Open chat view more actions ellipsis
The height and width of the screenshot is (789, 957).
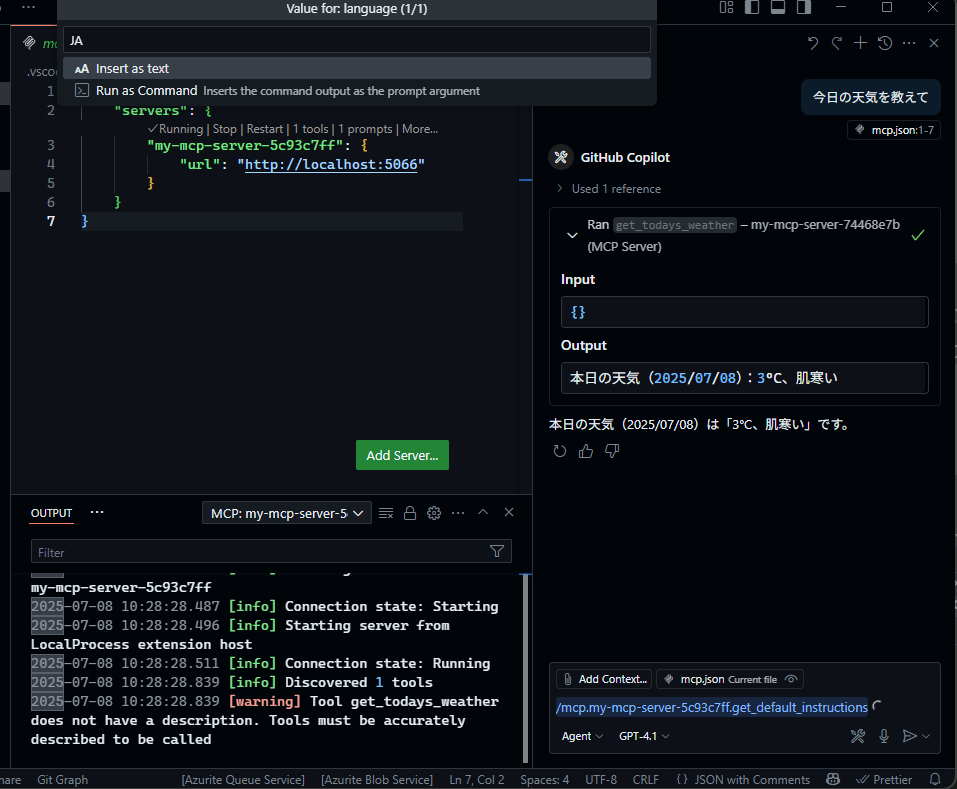click(909, 43)
